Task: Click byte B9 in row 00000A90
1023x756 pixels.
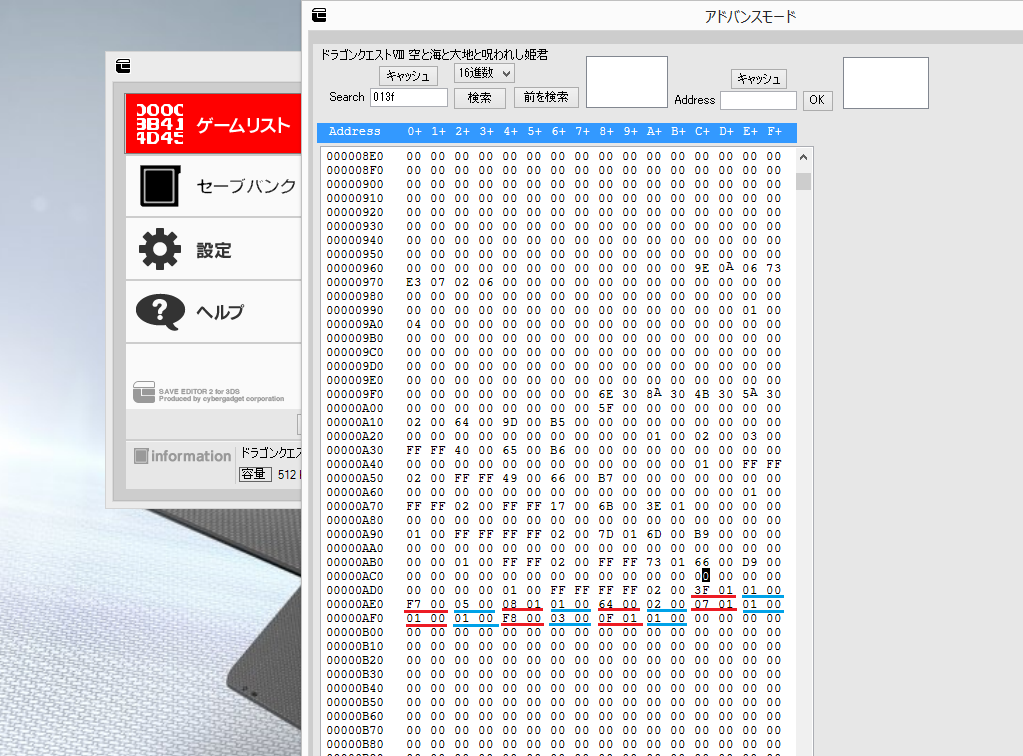Action: (x=702, y=534)
